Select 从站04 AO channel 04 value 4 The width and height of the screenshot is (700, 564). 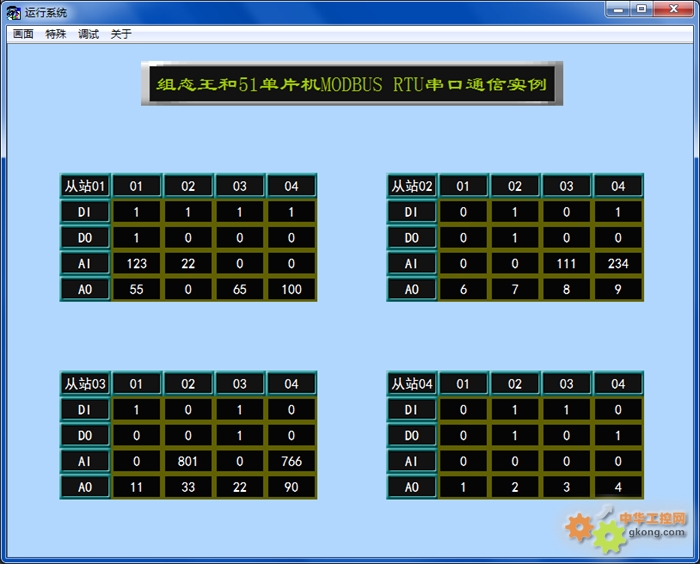(618, 487)
